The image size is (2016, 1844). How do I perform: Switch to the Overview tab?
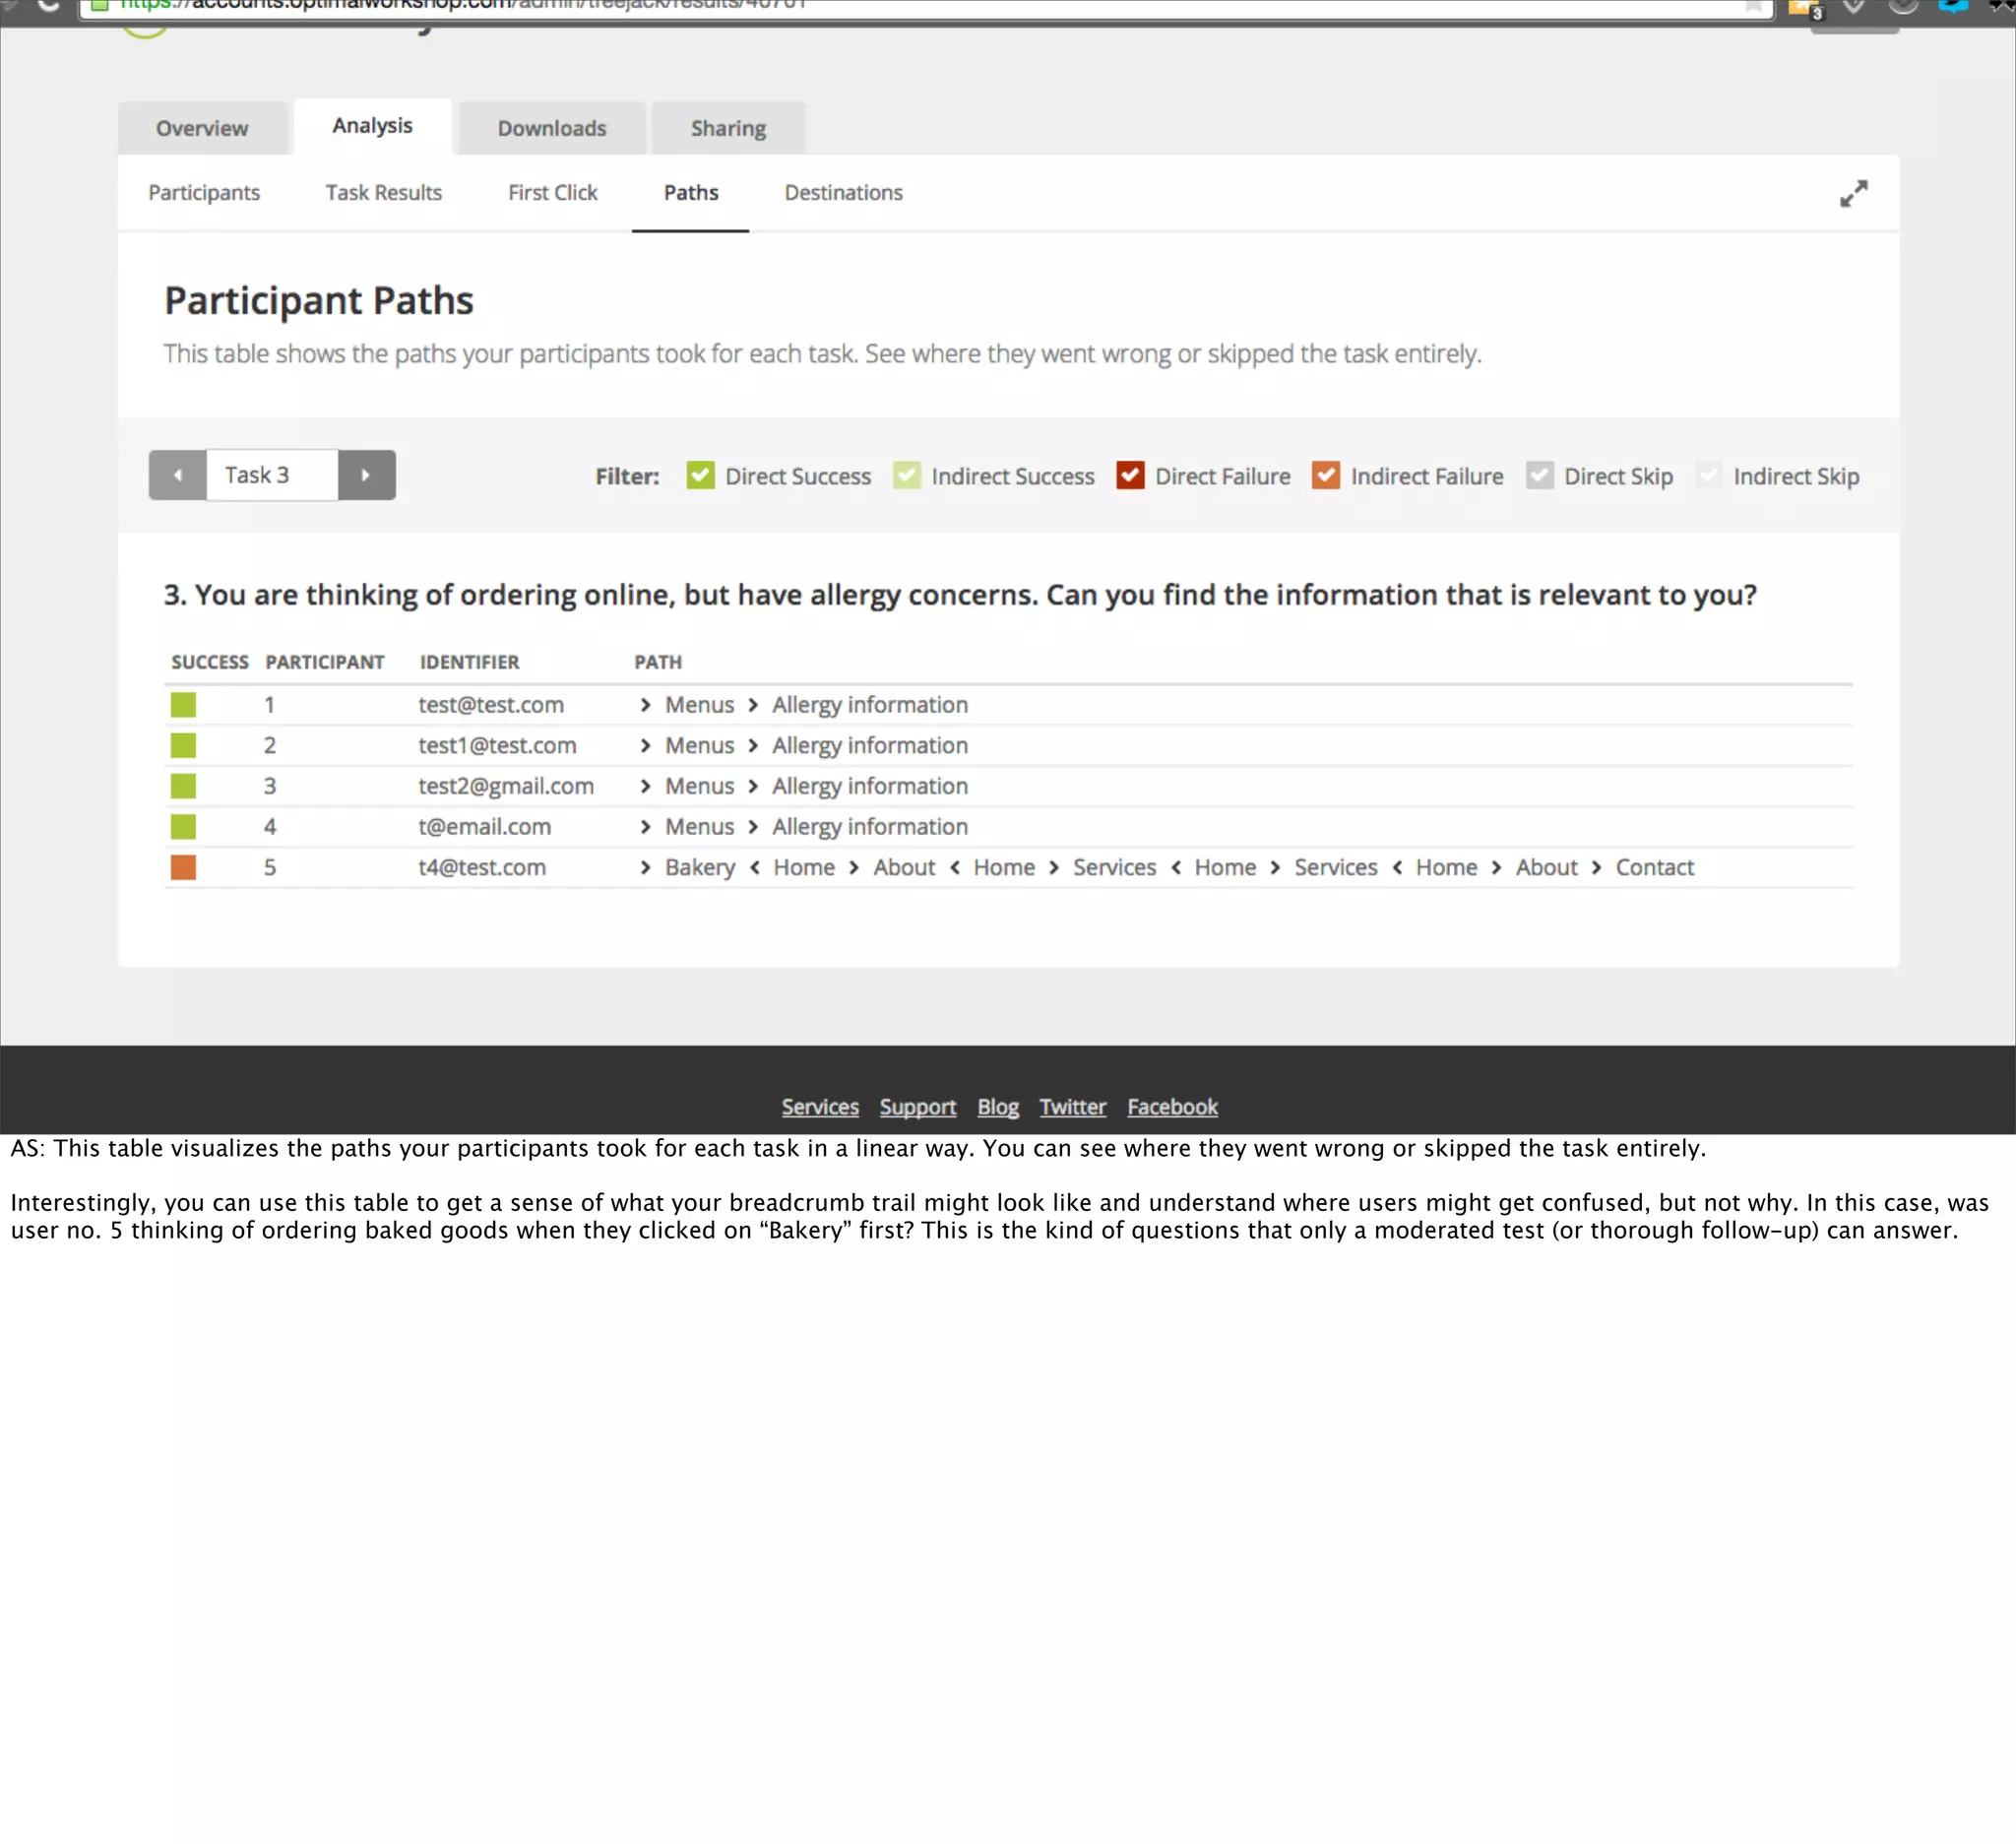coord(202,128)
